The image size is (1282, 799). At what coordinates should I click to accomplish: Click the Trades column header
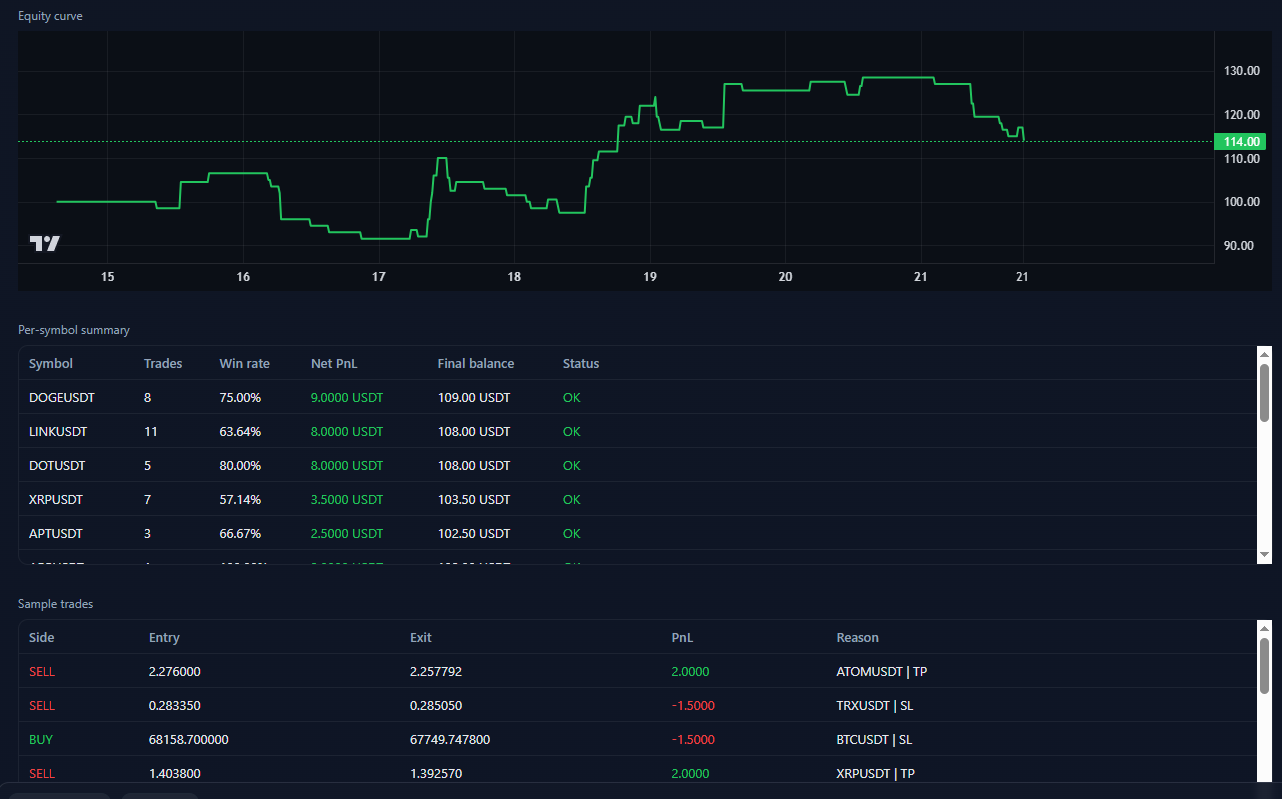click(163, 363)
